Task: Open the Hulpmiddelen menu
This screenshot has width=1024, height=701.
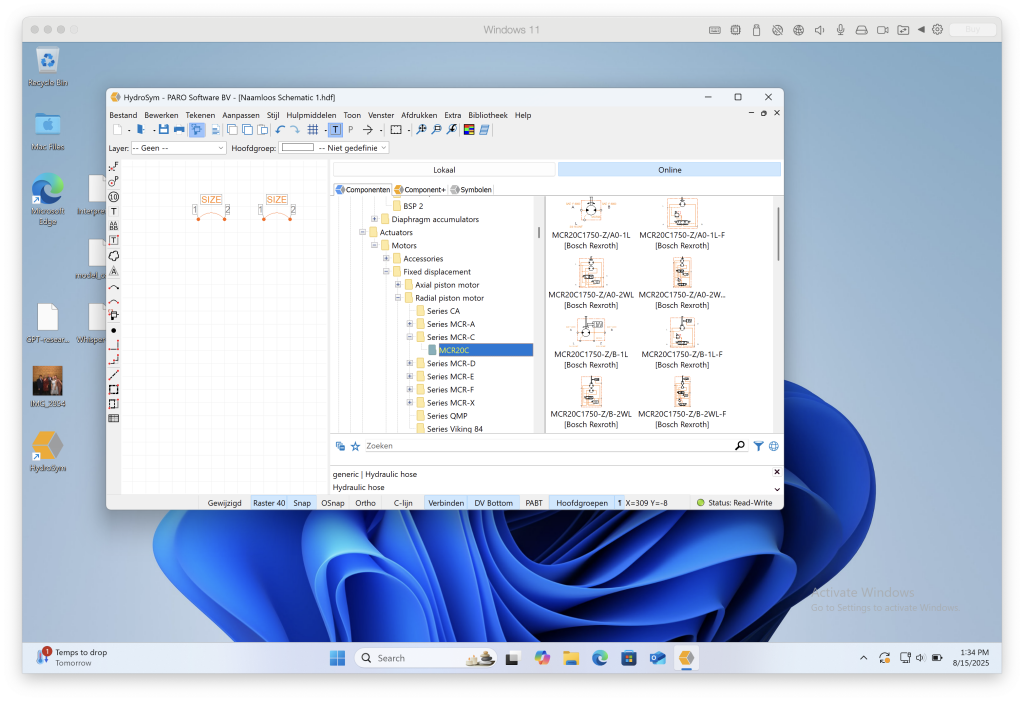Action: click(x=311, y=115)
